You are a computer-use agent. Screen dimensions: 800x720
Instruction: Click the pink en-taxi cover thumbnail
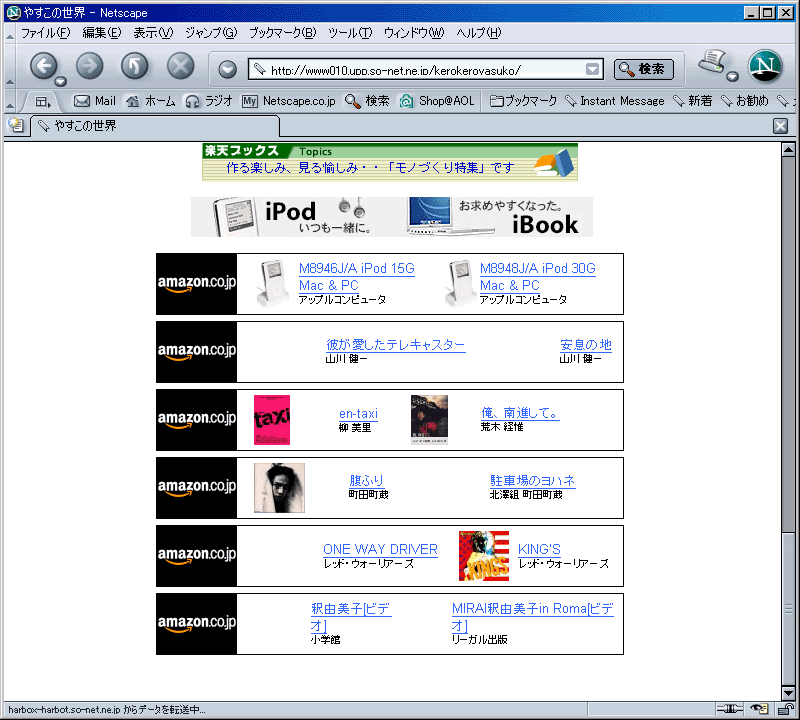point(272,420)
